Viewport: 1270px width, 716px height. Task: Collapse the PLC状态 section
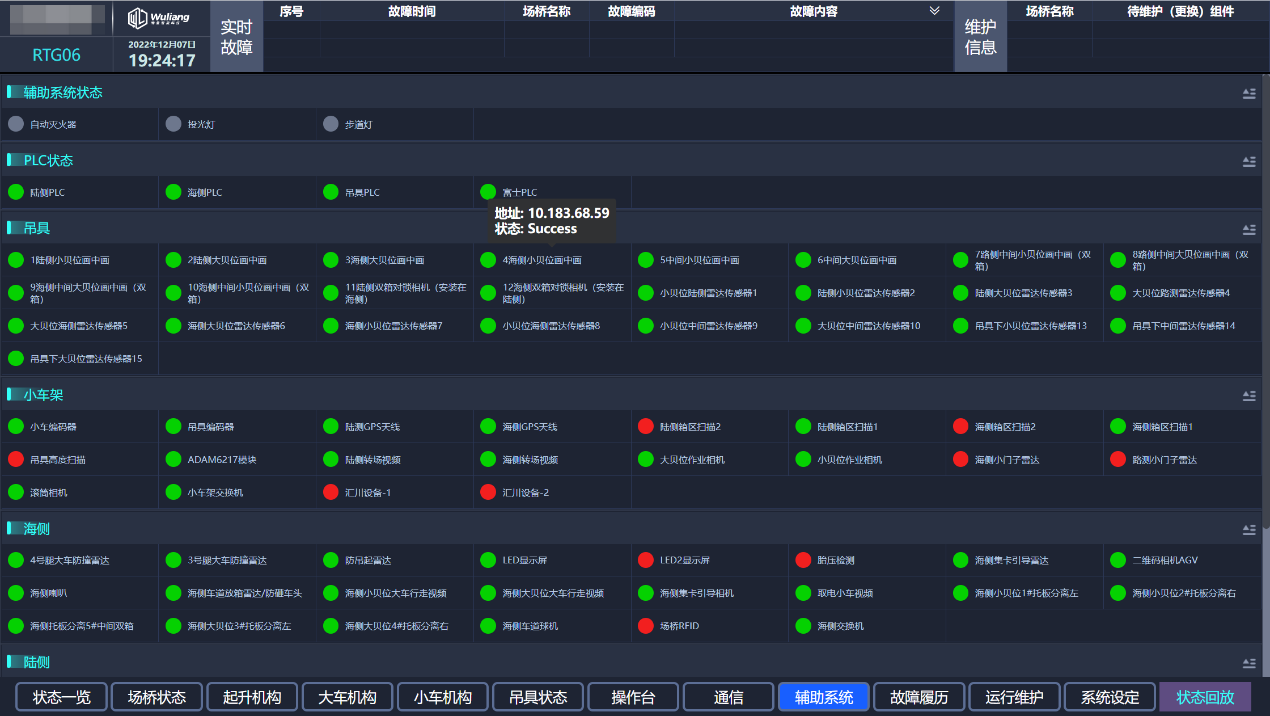[x=1249, y=161]
